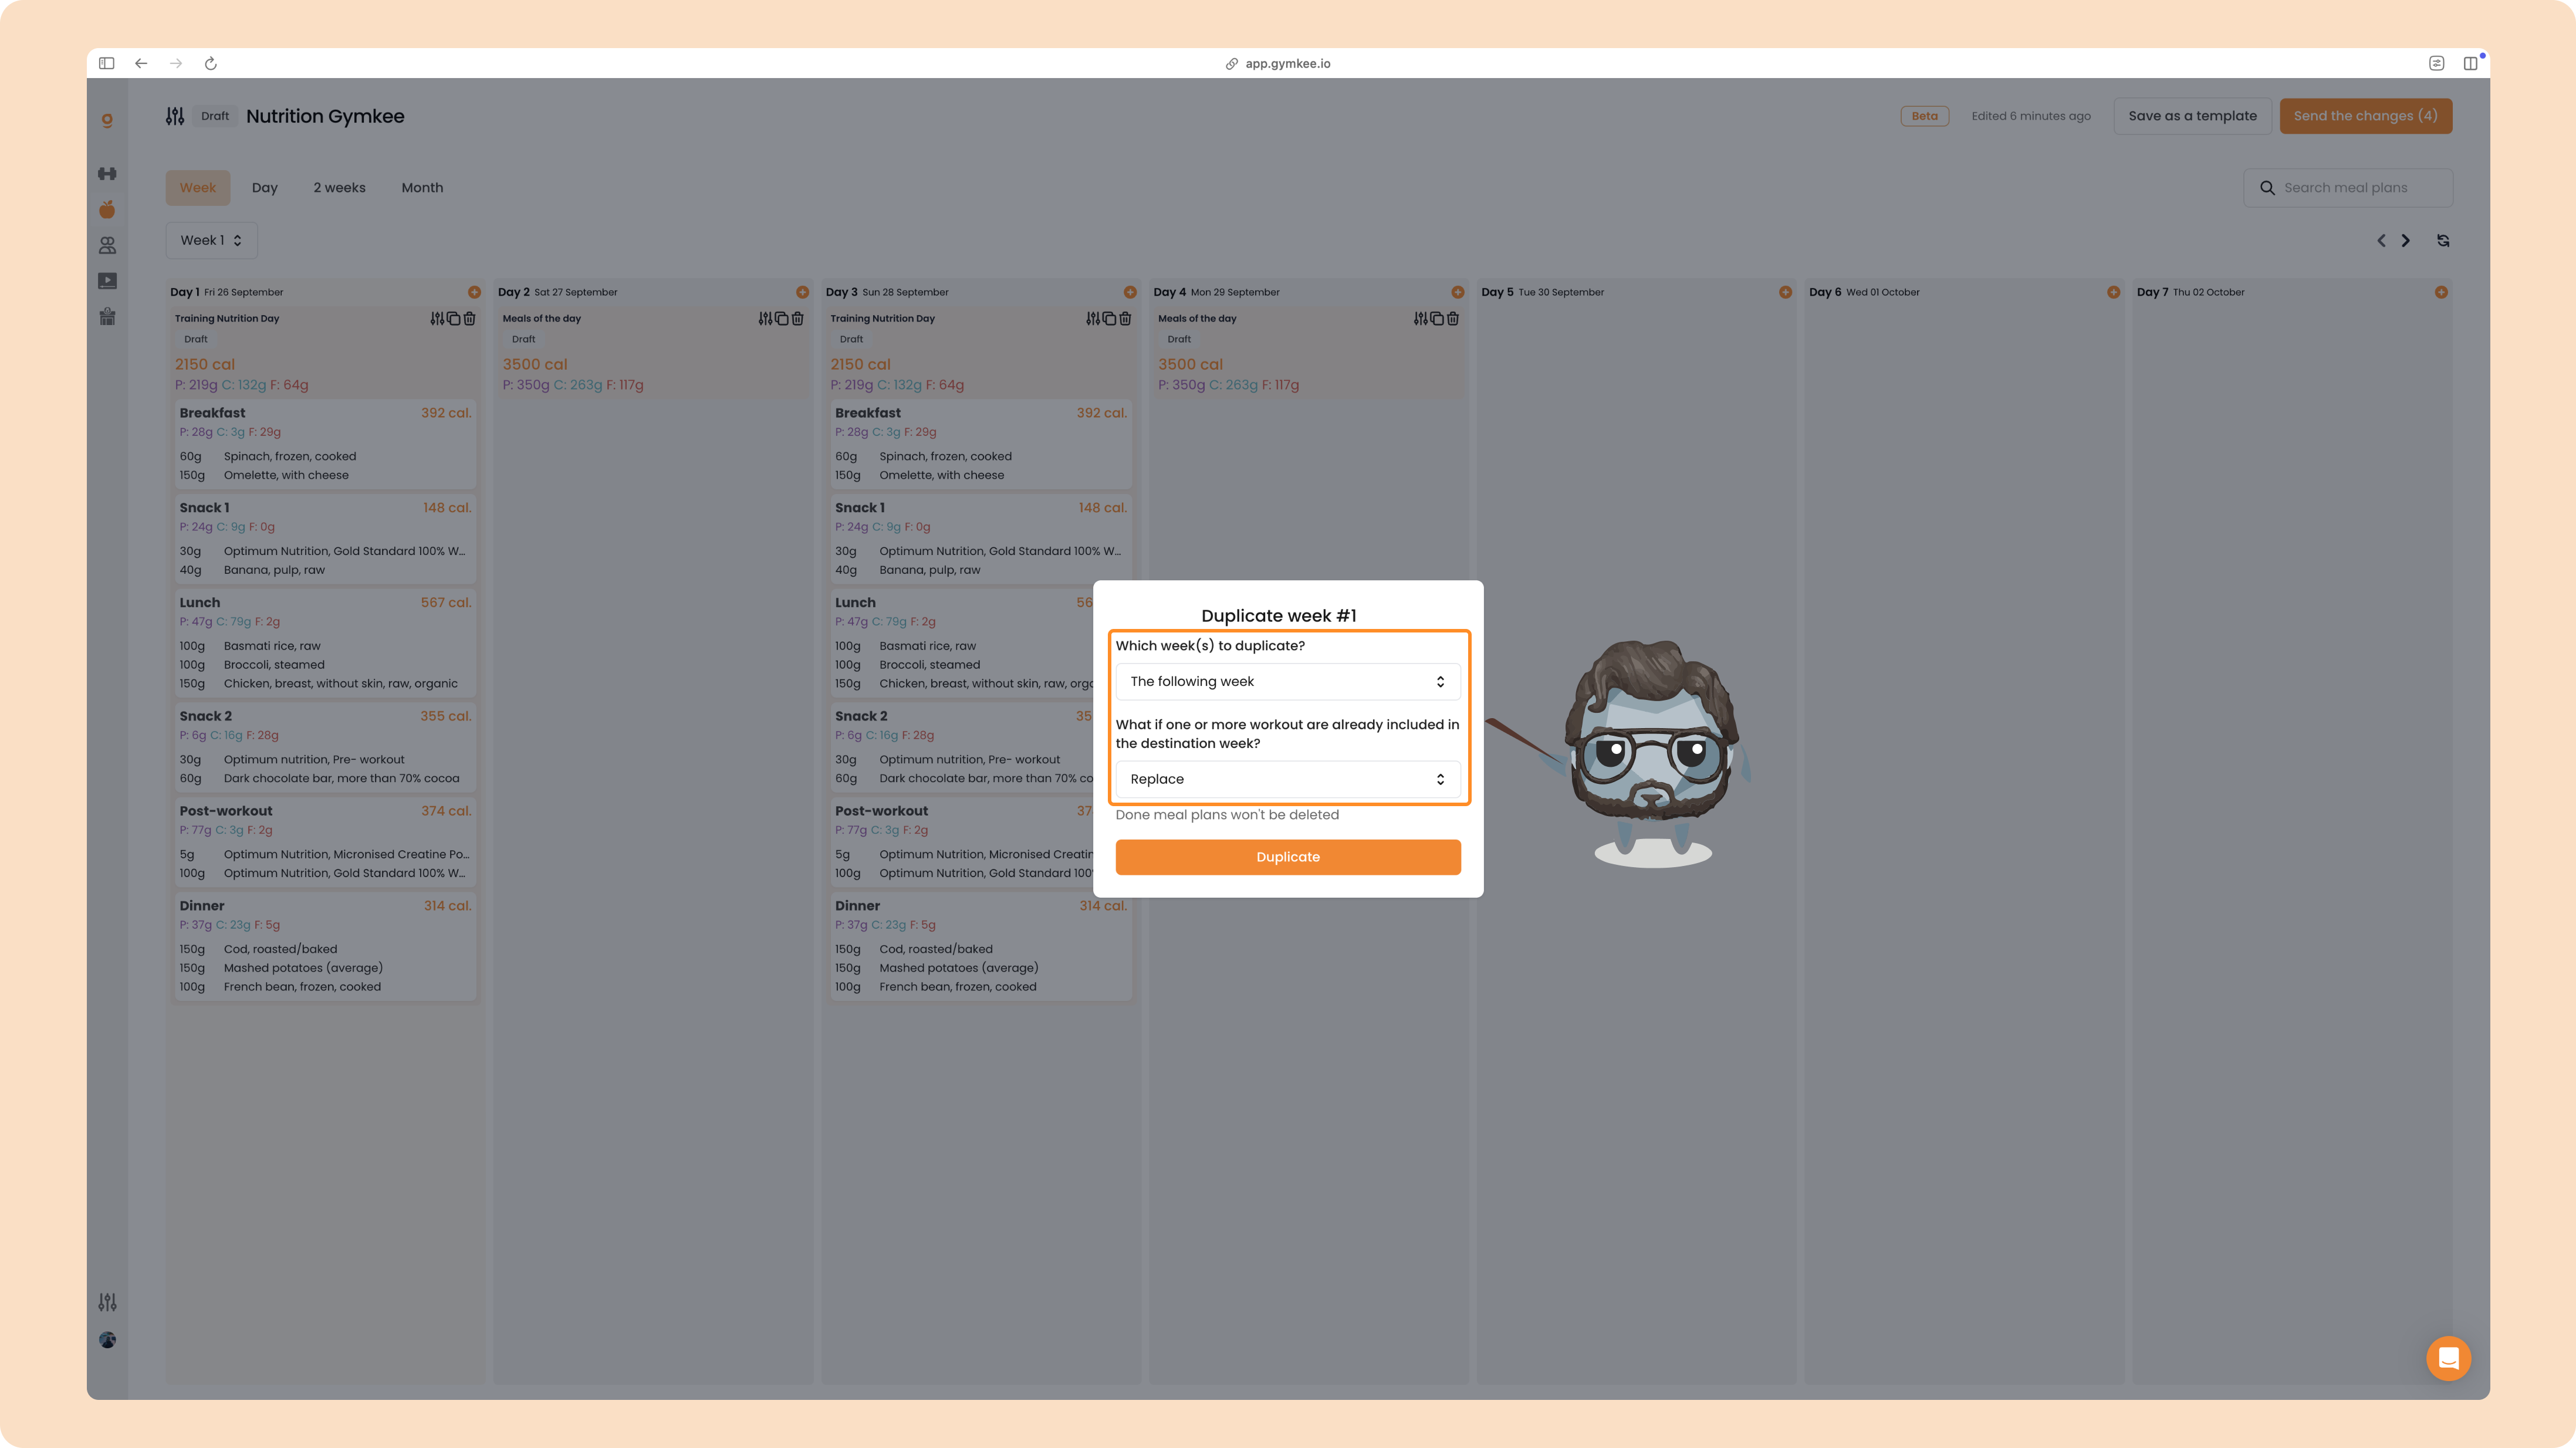The width and height of the screenshot is (2576, 1448).
Task: Delete Day 2 Meals of the day plan
Action: point(797,318)
